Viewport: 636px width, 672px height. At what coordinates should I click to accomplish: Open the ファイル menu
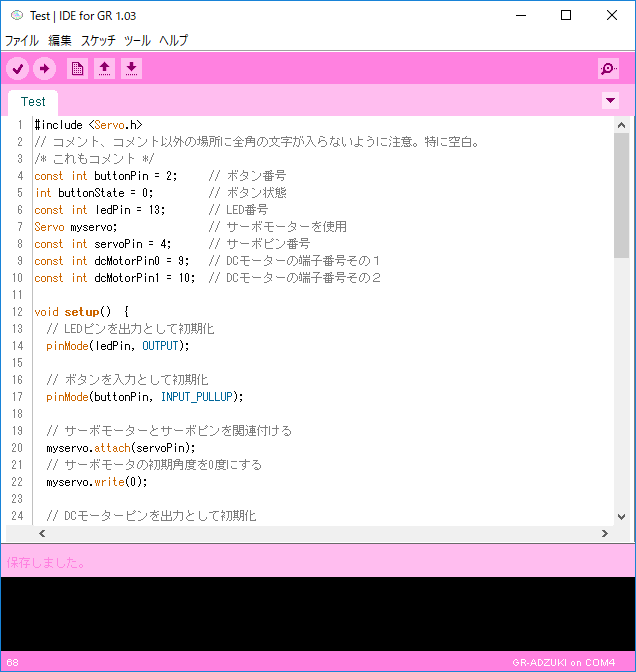(x=22, y=40)
